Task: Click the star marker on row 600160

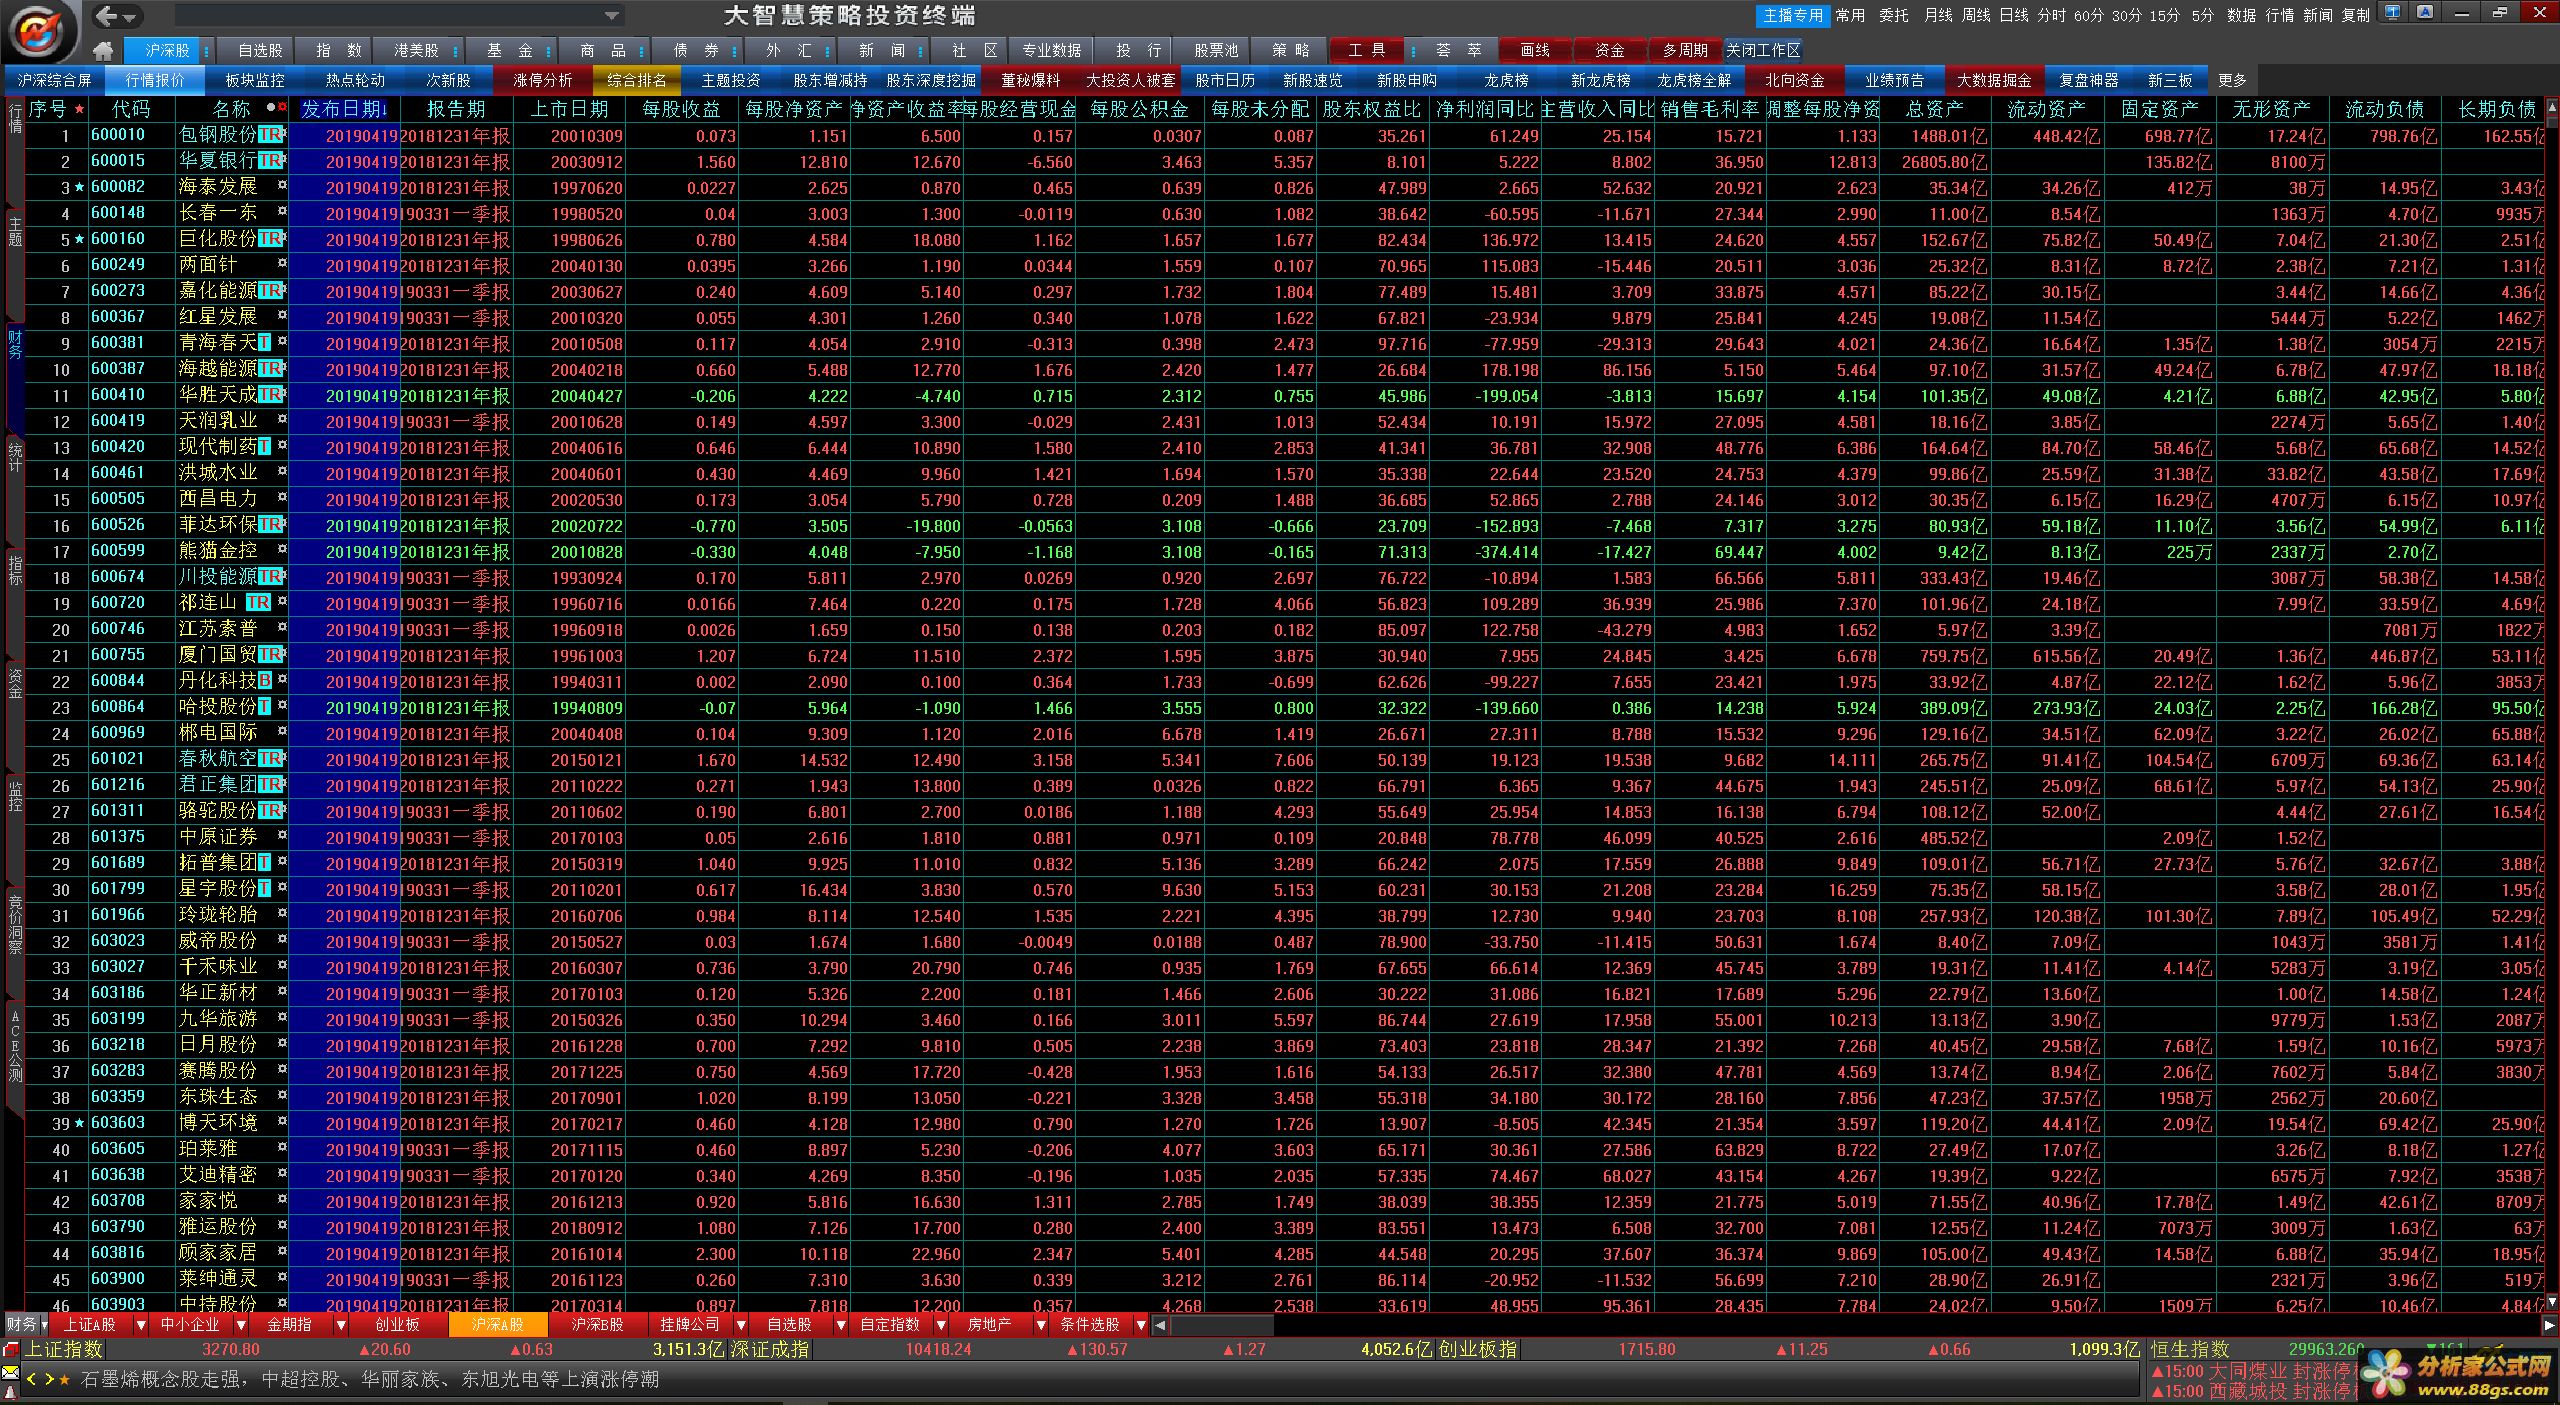Action: 80,239
